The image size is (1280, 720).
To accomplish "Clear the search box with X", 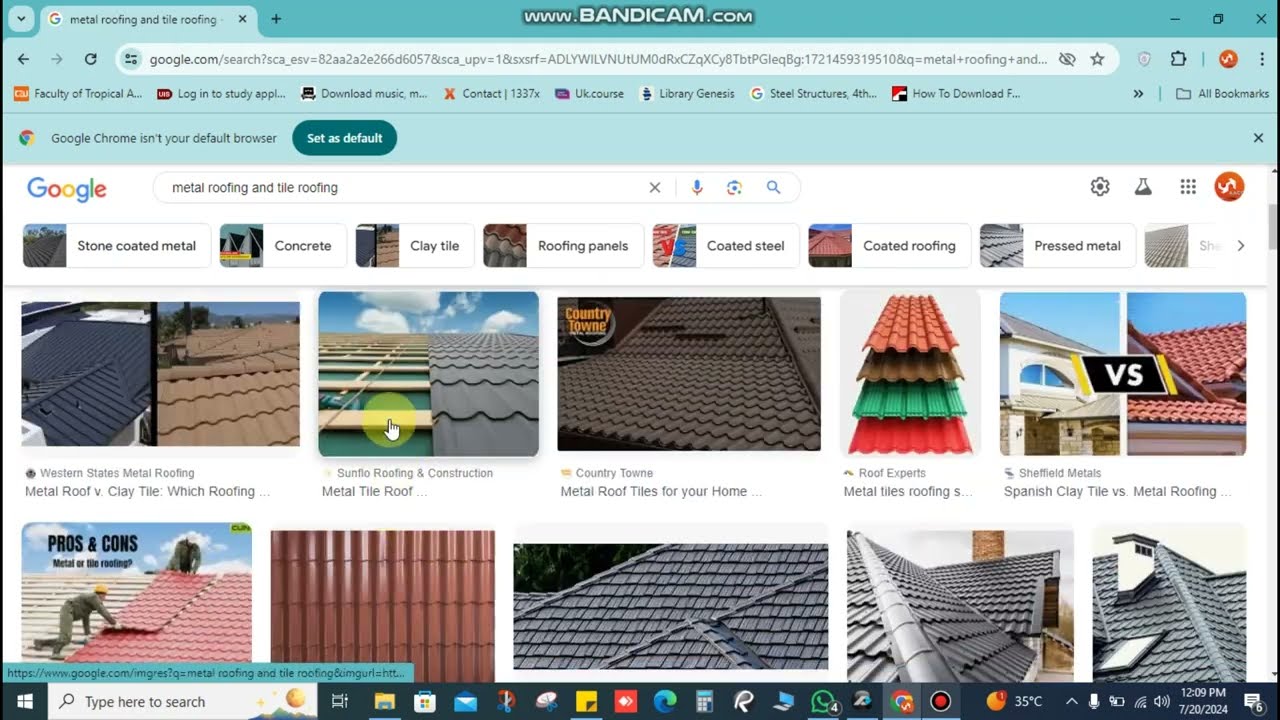I will pos(655,187).
